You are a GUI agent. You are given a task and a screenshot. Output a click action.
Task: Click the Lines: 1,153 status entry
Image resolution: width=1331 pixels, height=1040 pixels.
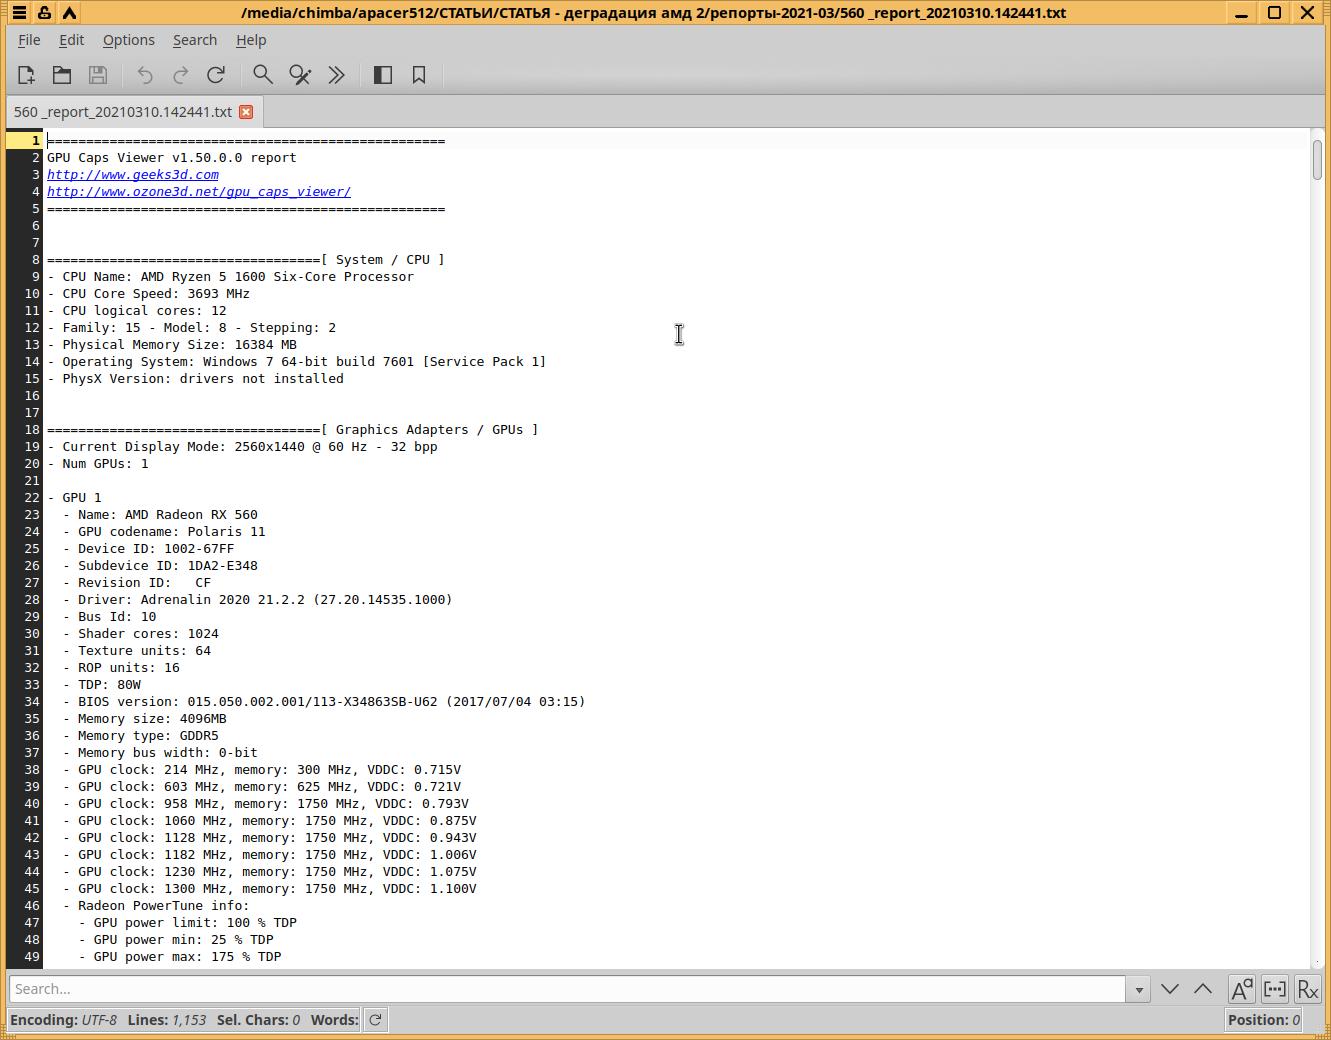[x=167, y=1020]
